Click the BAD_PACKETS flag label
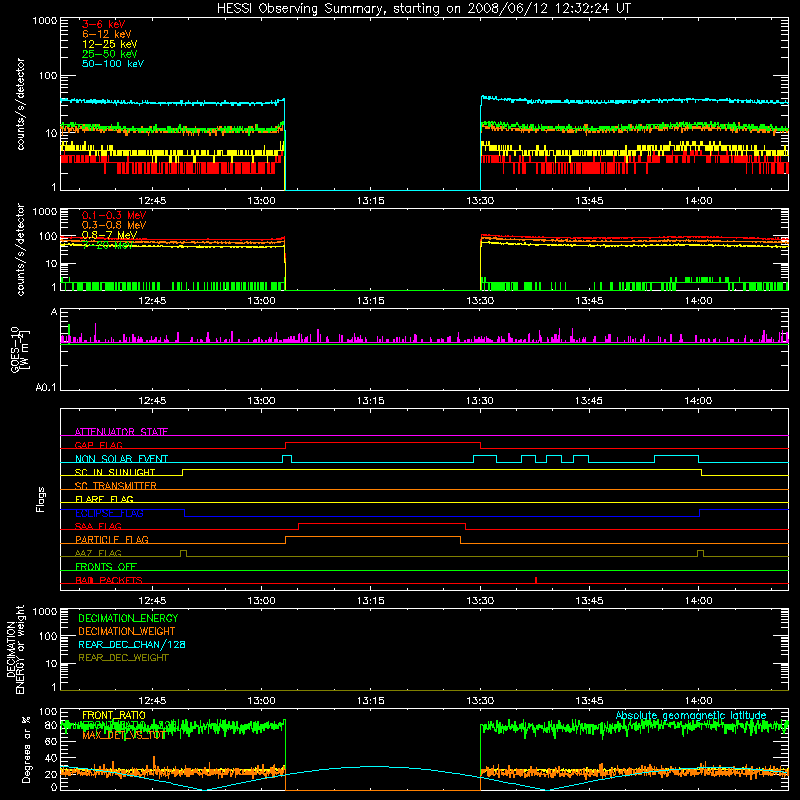 pyautogui.click(x=109, y=580)
